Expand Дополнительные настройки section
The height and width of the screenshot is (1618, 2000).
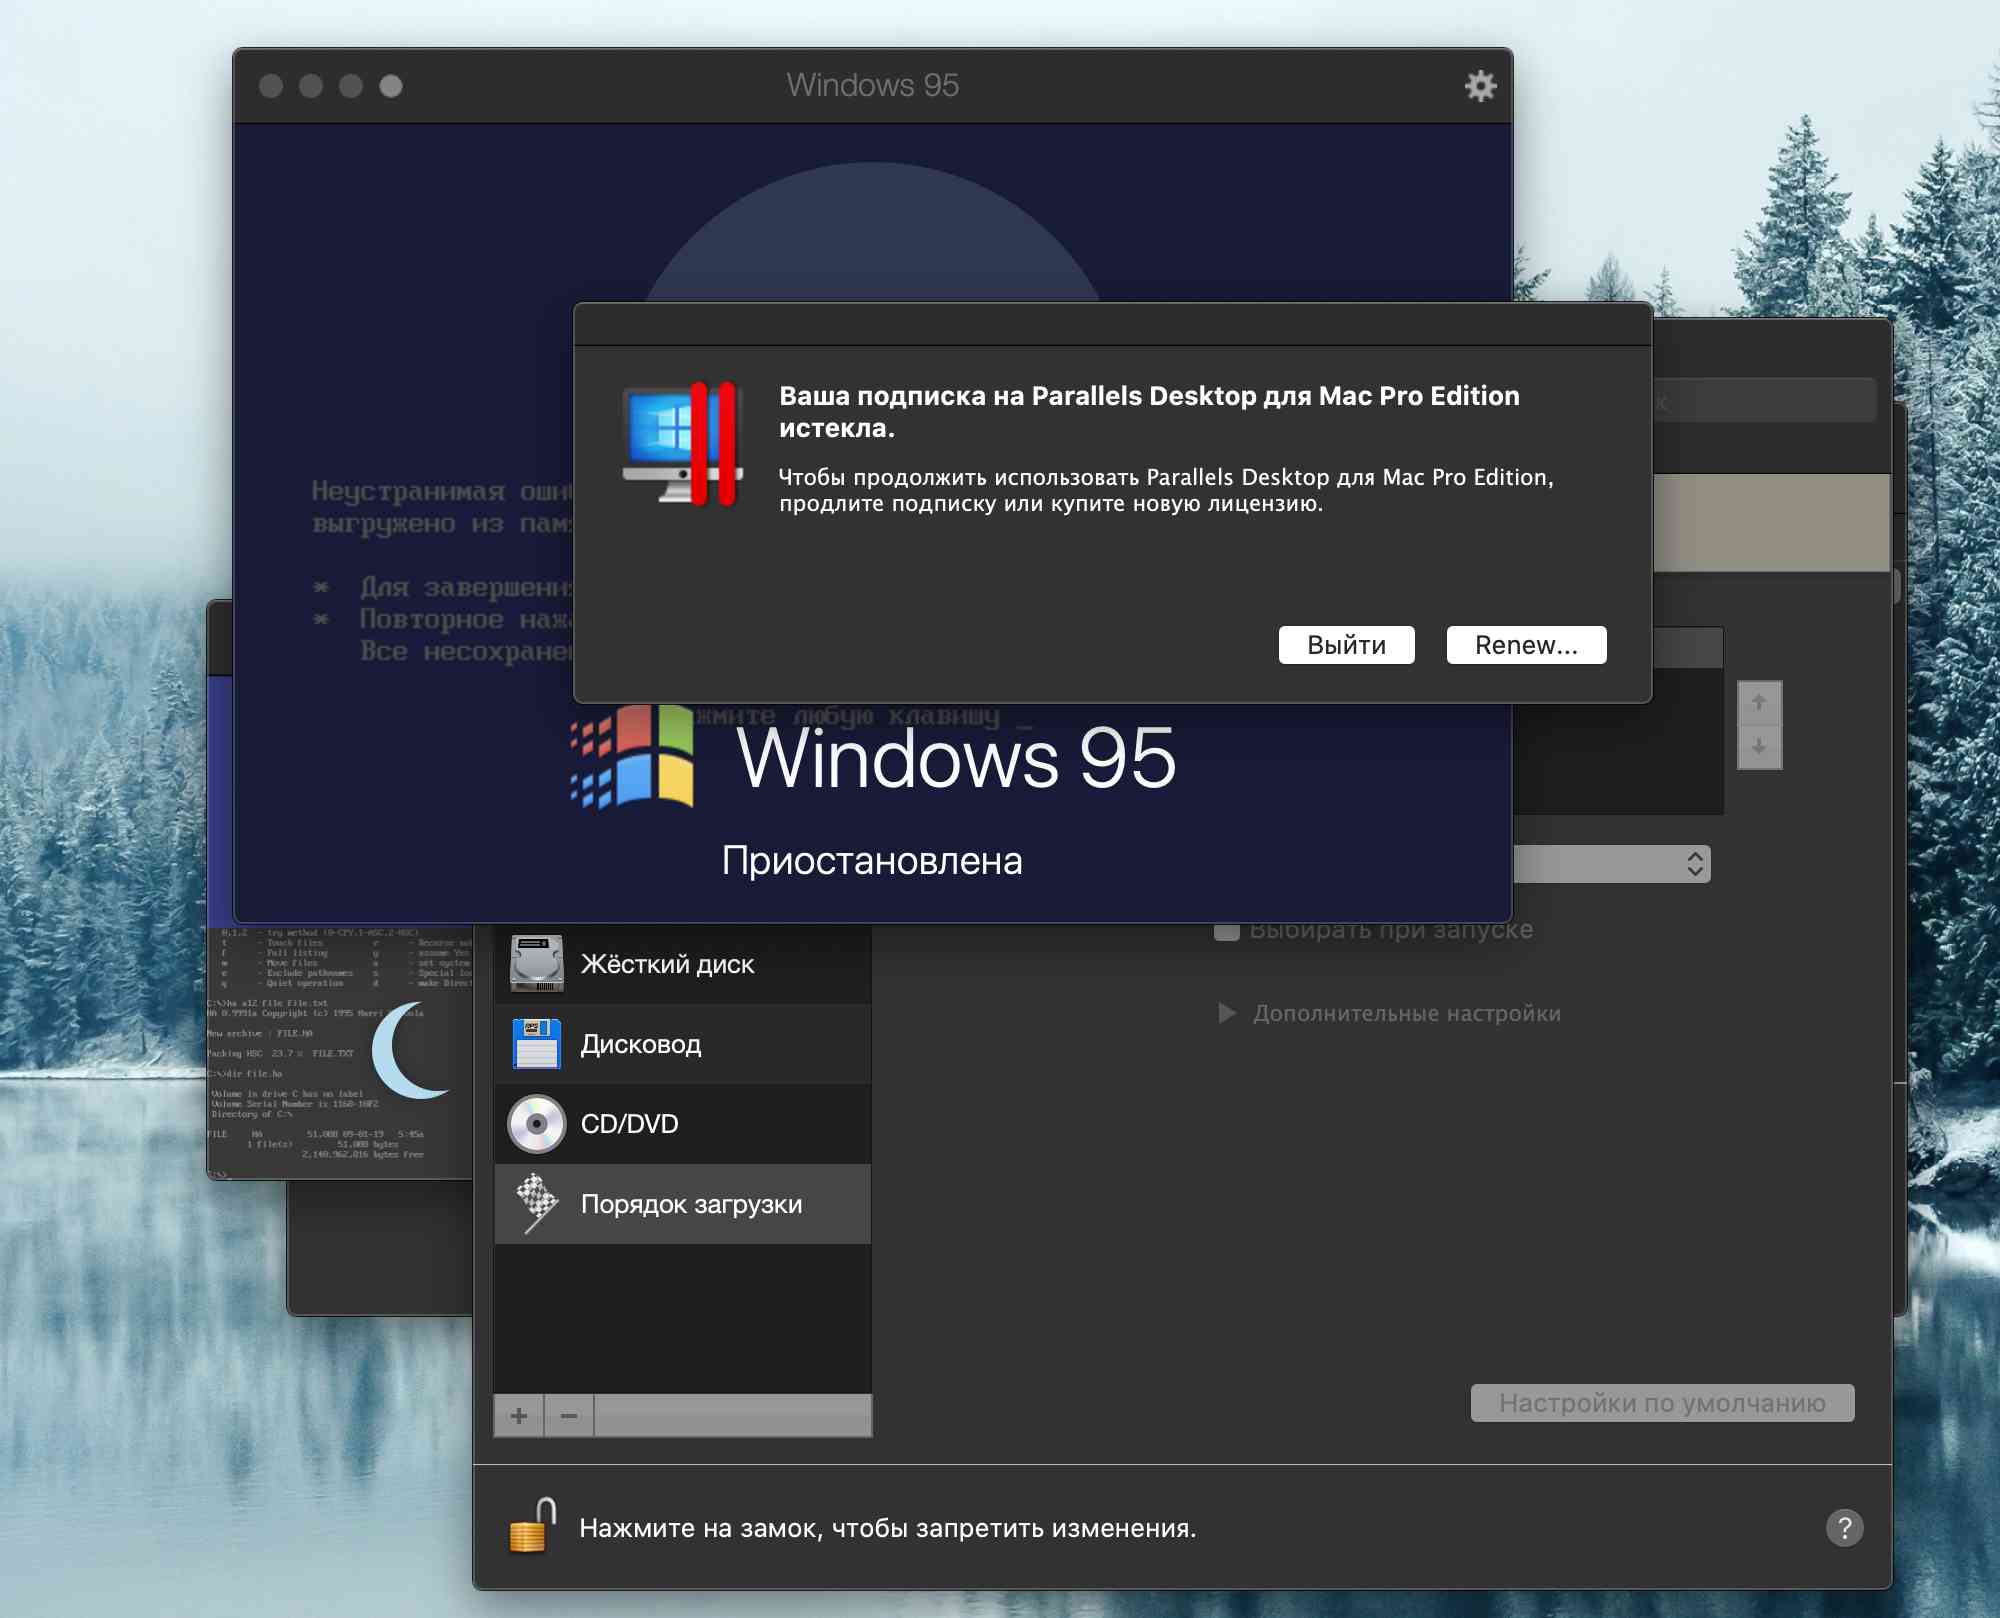tap(1227, 1013)
